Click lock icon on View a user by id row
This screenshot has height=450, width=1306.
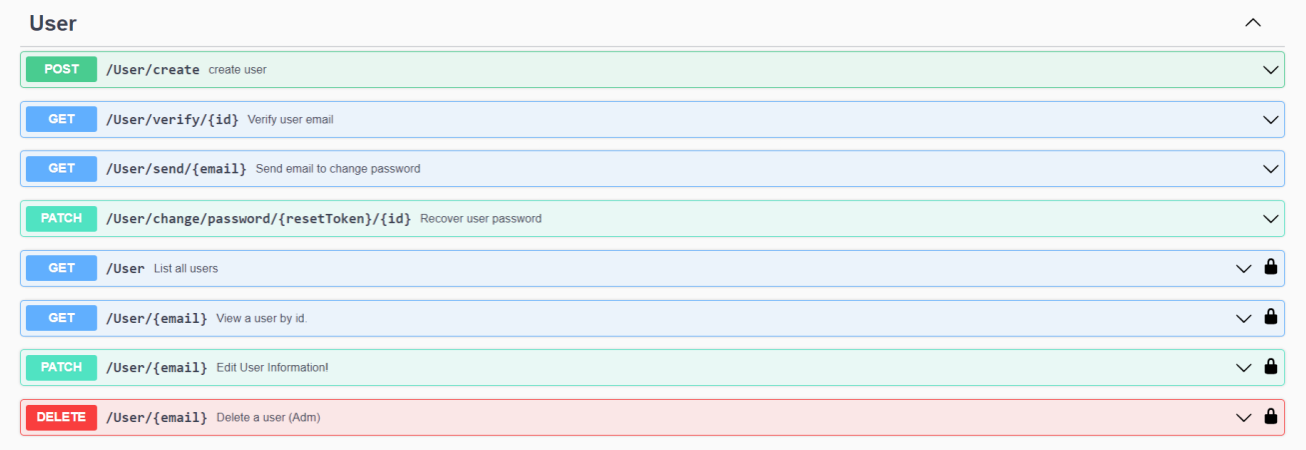(1271, 317)
